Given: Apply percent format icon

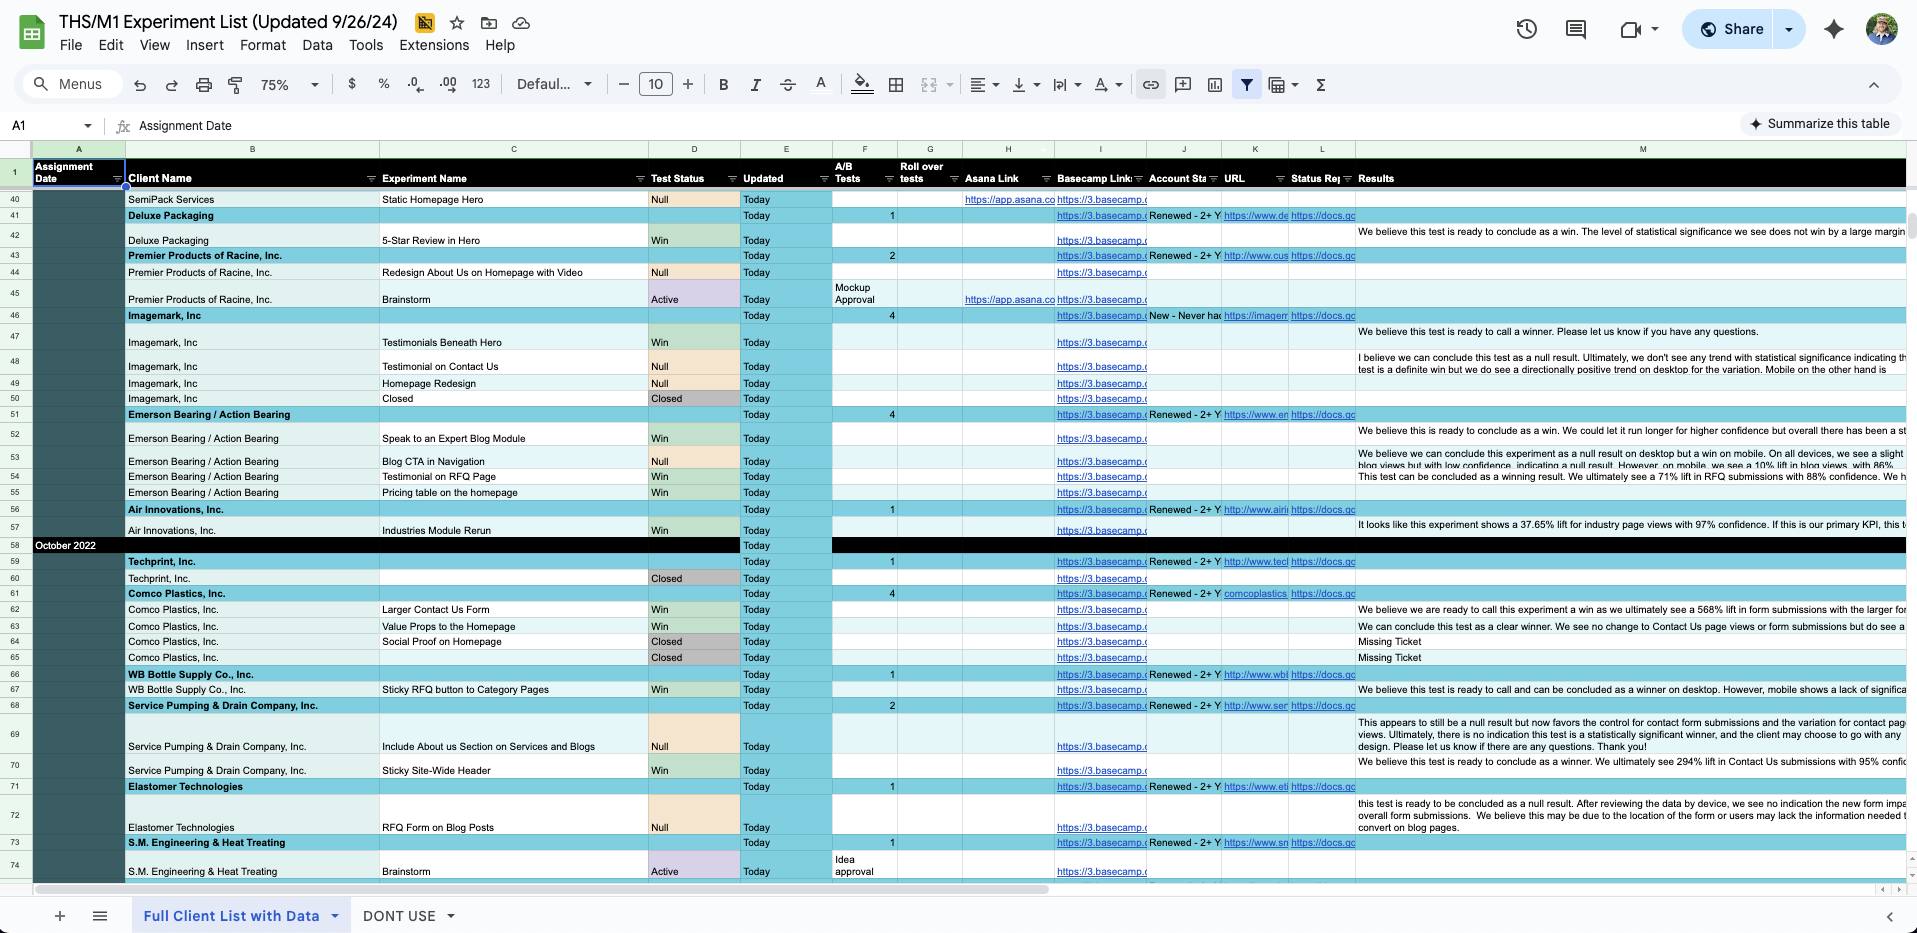Looking at the screenshot, I should tap(384, 84).
